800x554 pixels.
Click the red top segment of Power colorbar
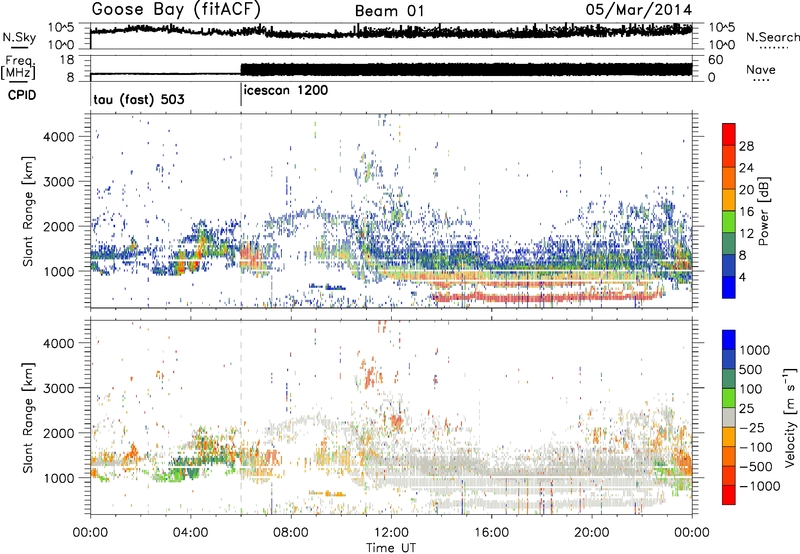point(729,135)
